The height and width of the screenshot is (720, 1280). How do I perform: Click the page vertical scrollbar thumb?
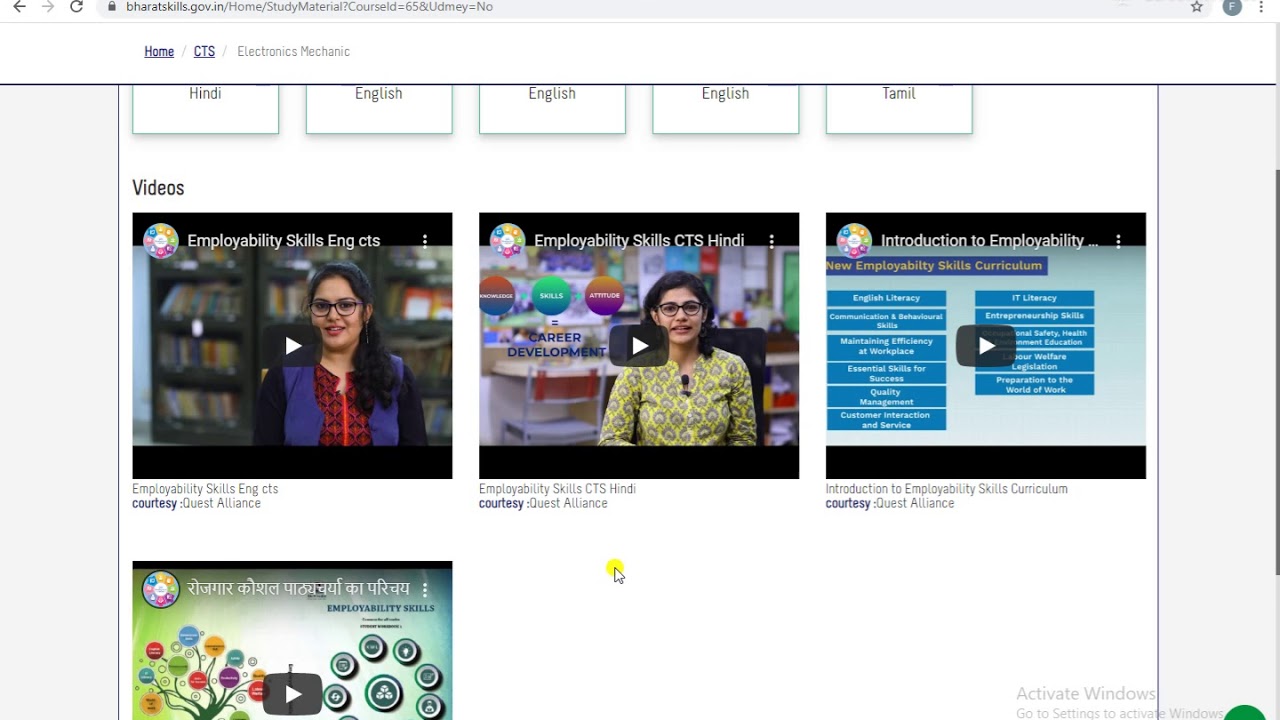click(x=1277, y=372)
